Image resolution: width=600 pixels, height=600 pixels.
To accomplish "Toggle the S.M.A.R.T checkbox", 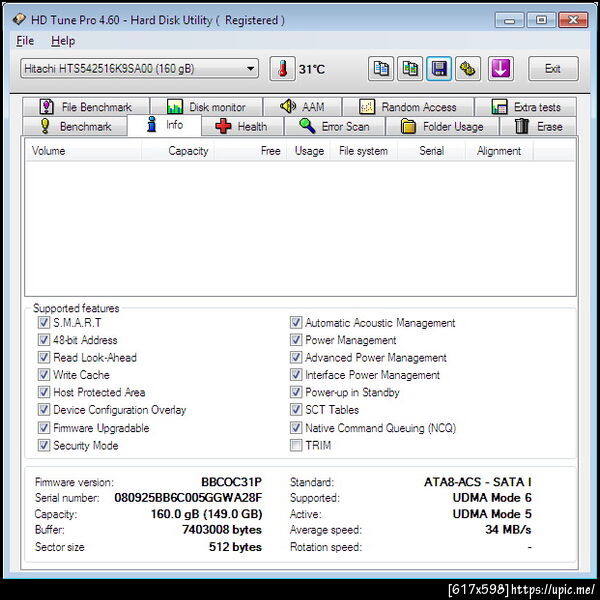I will [44, 323].
